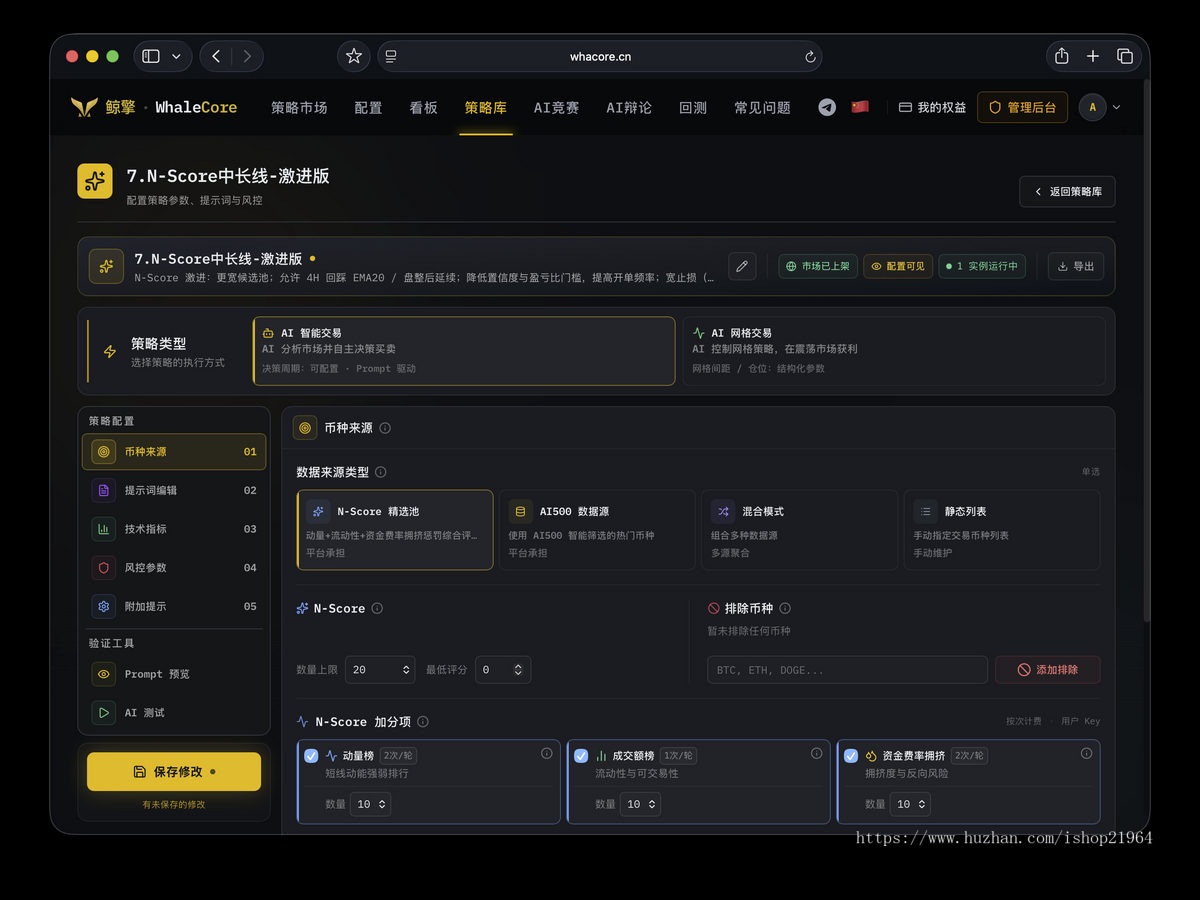Viewport: 1200px width, 900px height.
Task: Click info icon beside 币种来源 heading
Action: 385,428
